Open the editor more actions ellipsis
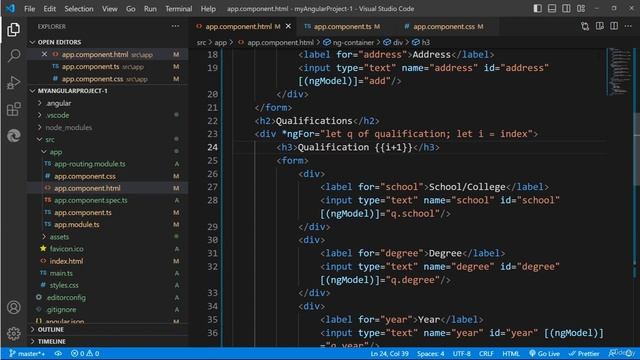 coord(628,26)
